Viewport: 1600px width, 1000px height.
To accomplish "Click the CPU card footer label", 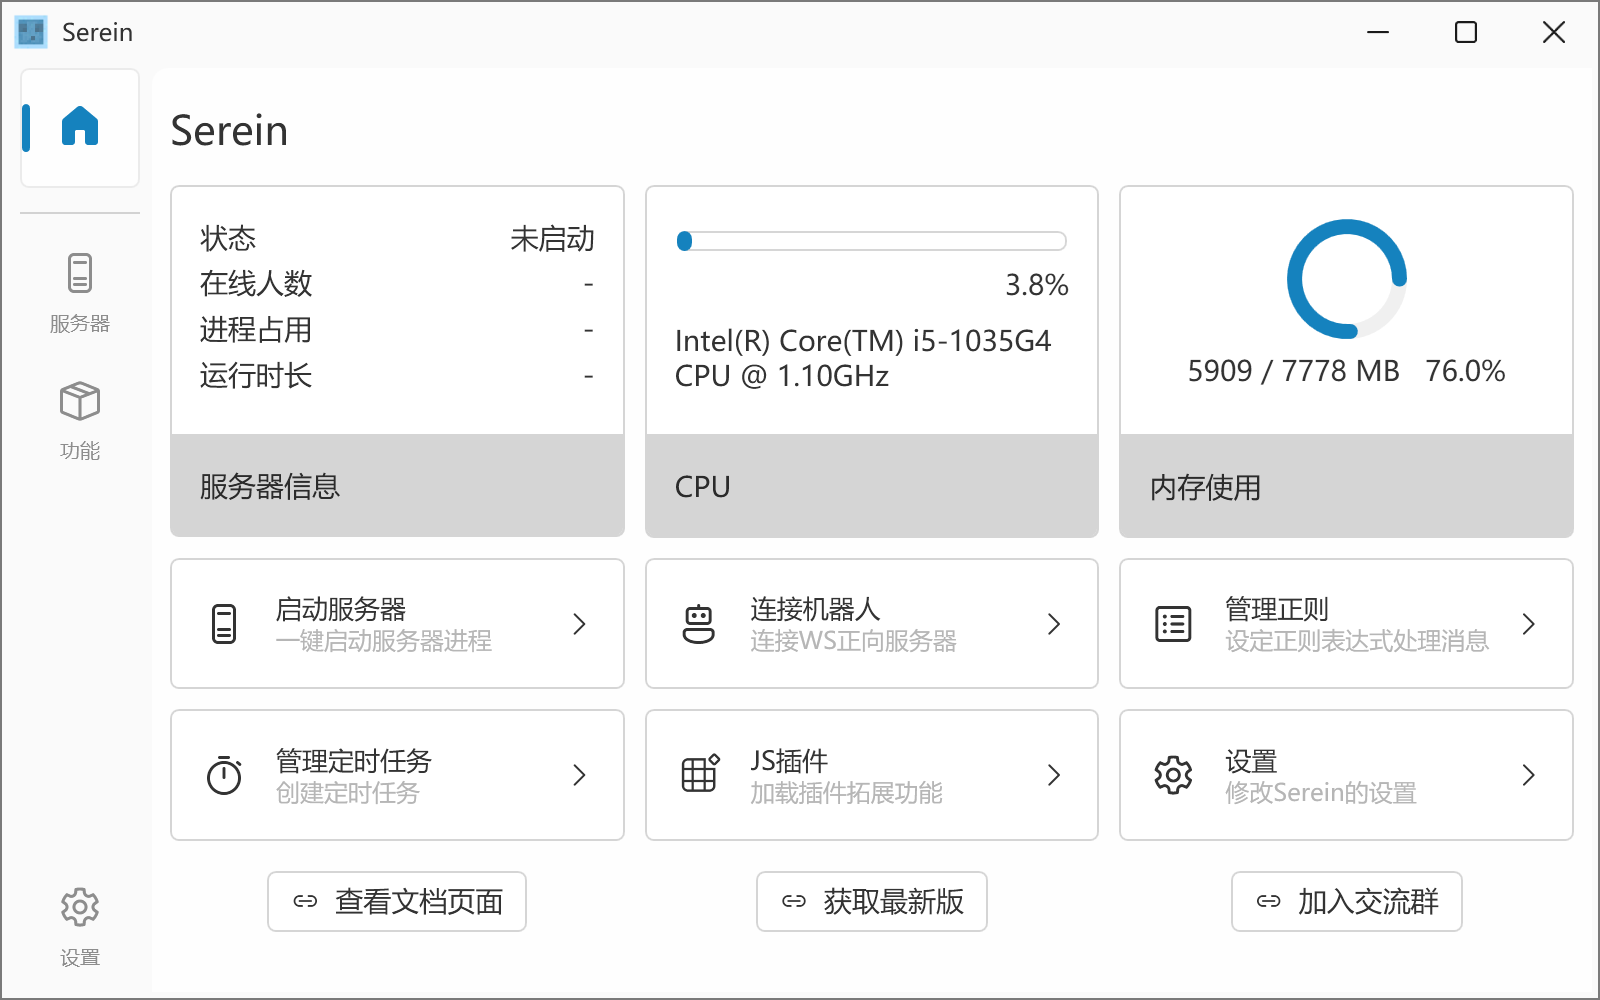I will click(x=703, y=487).
